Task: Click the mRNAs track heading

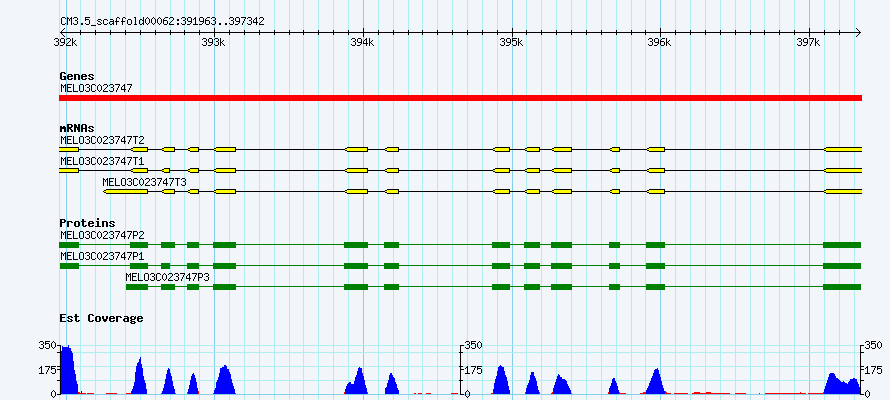Action: [77, 128]
